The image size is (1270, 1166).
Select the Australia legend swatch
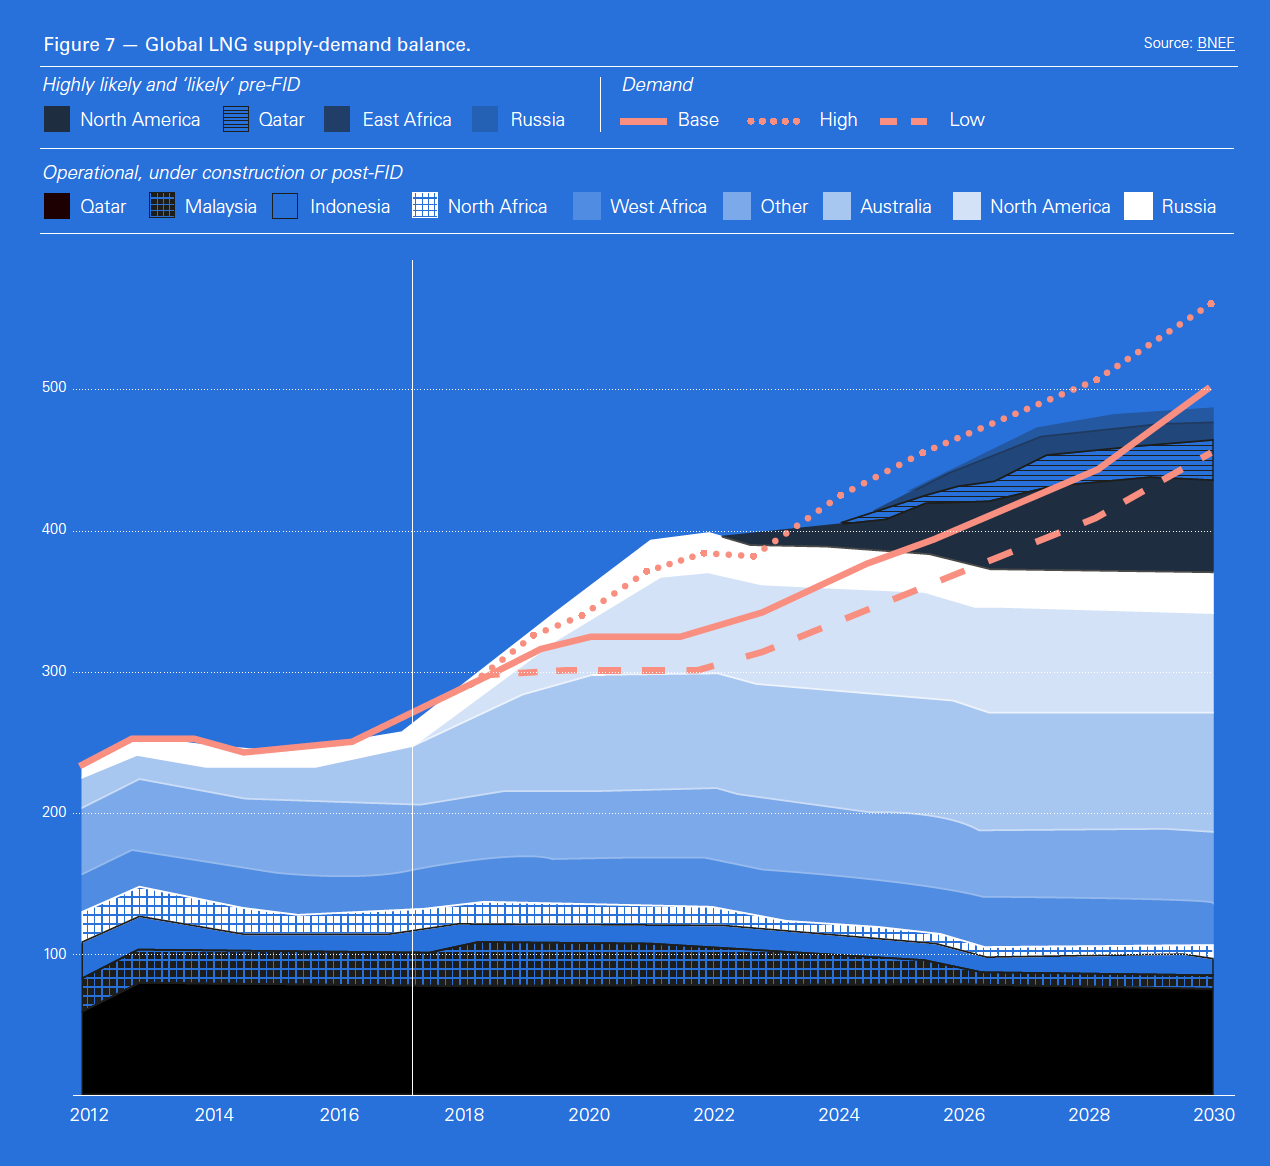837,207
